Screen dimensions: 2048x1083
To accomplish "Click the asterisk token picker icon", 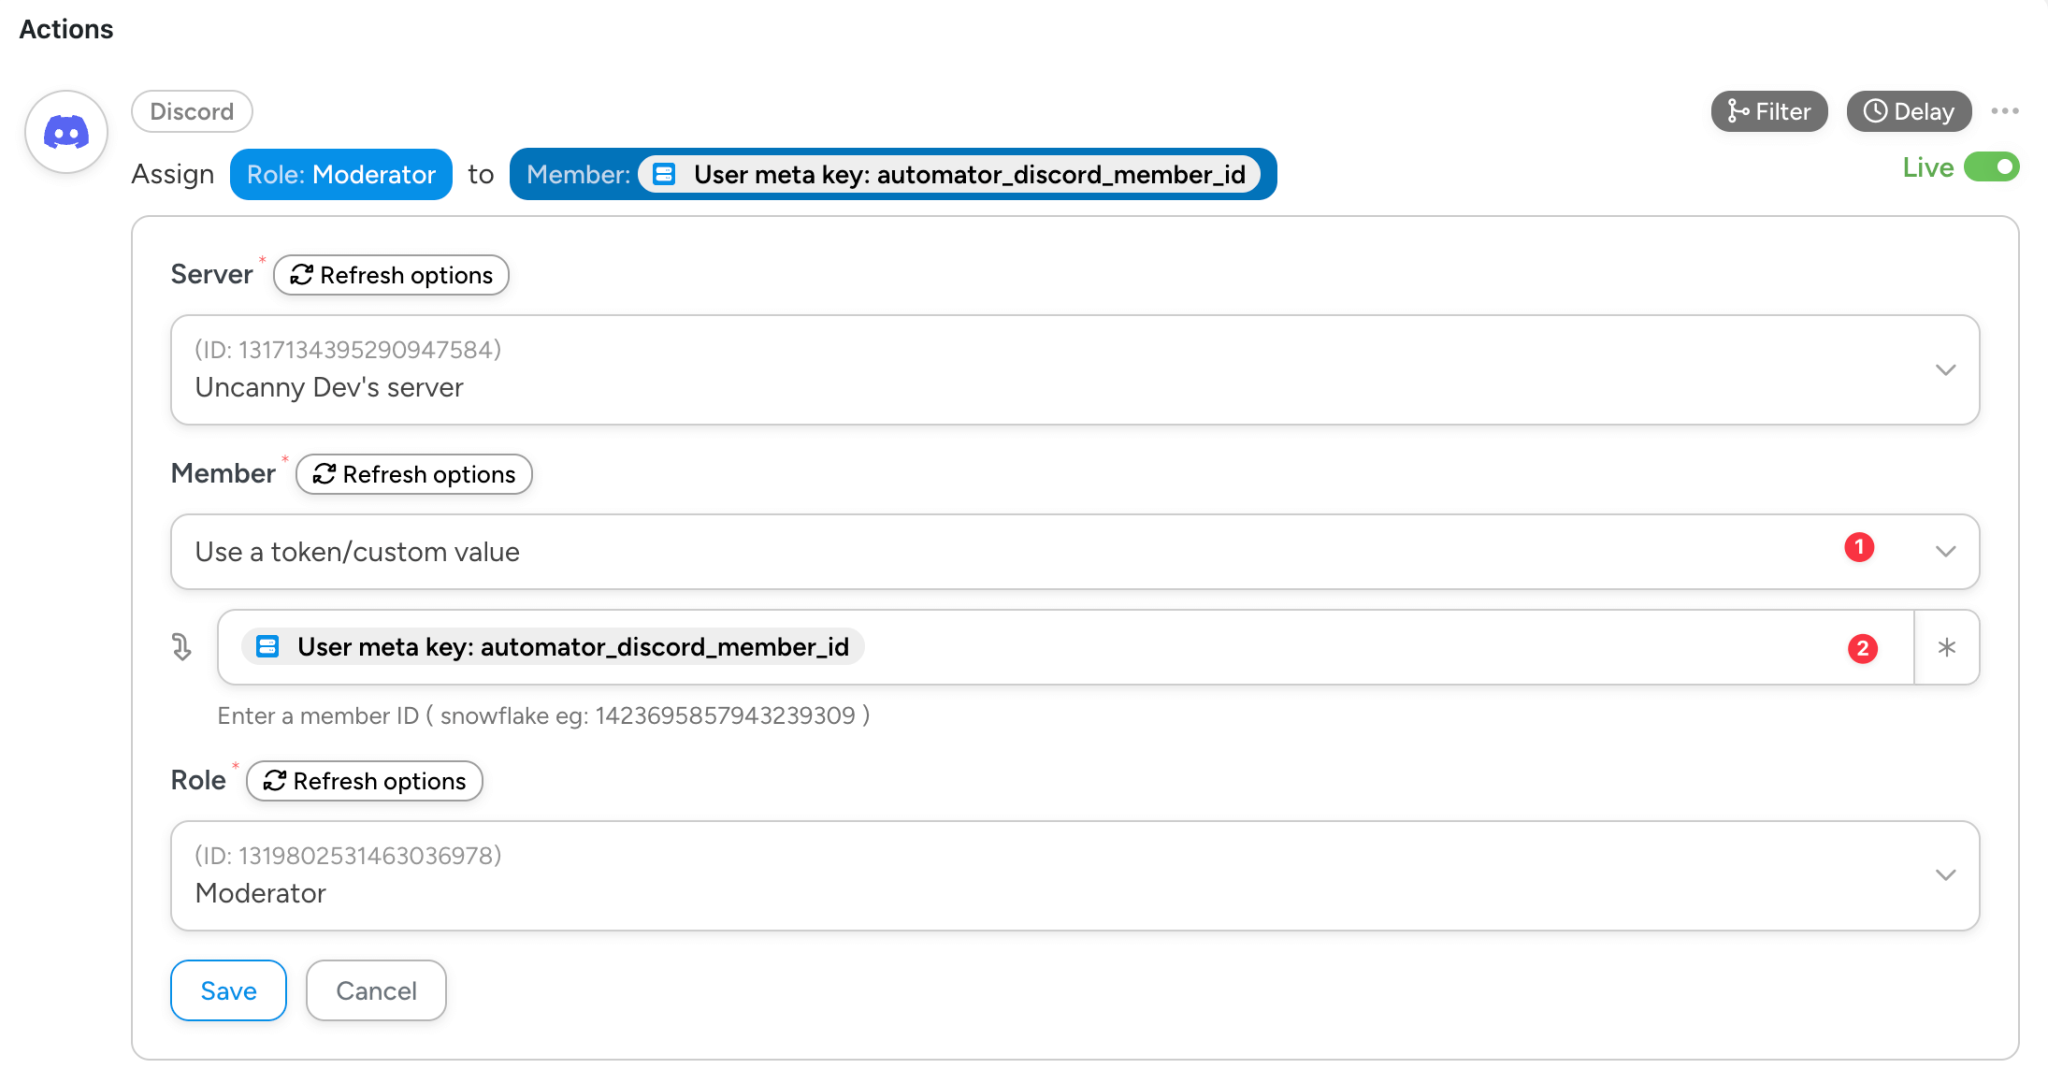I will click(1946, 648).
